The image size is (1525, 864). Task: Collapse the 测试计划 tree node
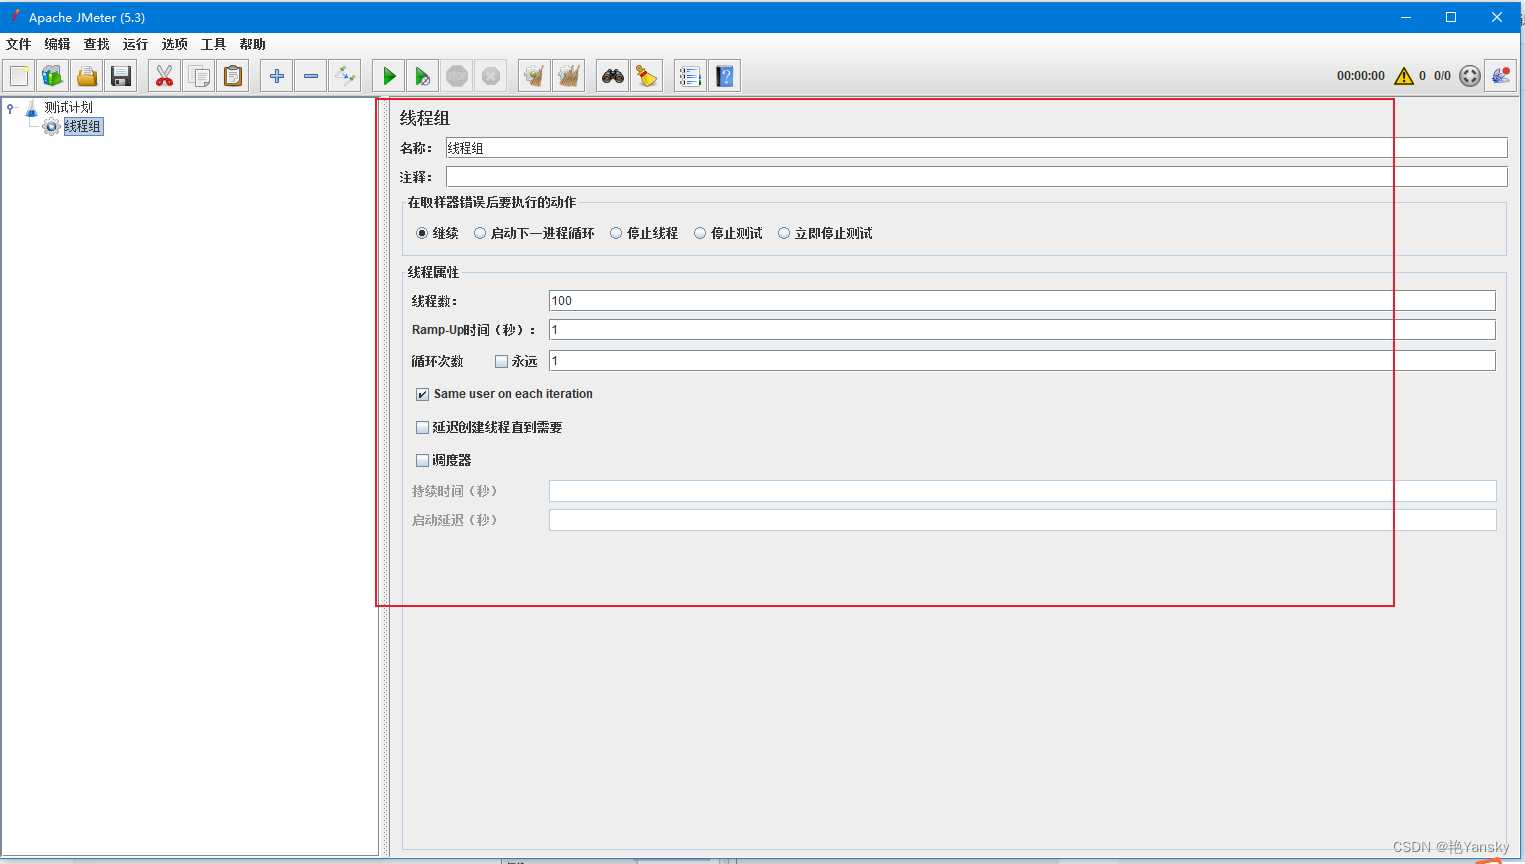pos(11,108)
